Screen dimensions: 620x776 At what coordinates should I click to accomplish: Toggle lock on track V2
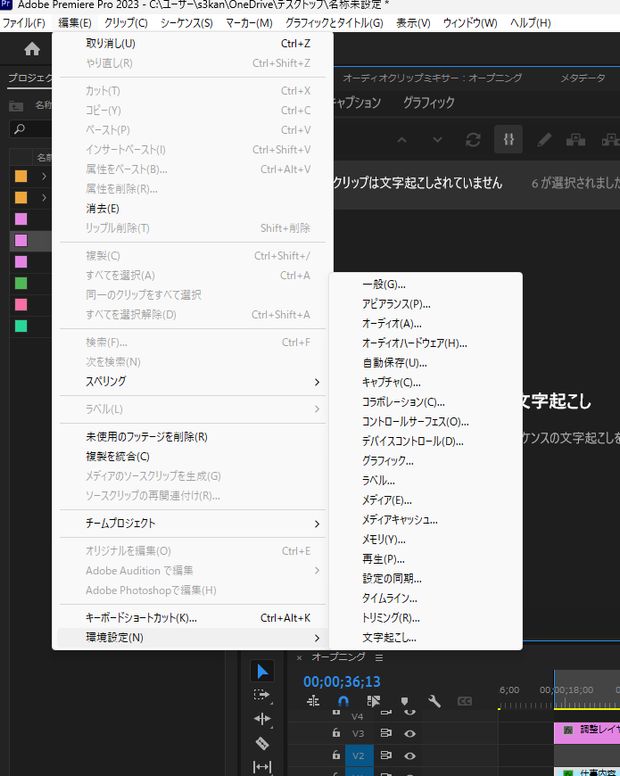(x=336, y=755)
